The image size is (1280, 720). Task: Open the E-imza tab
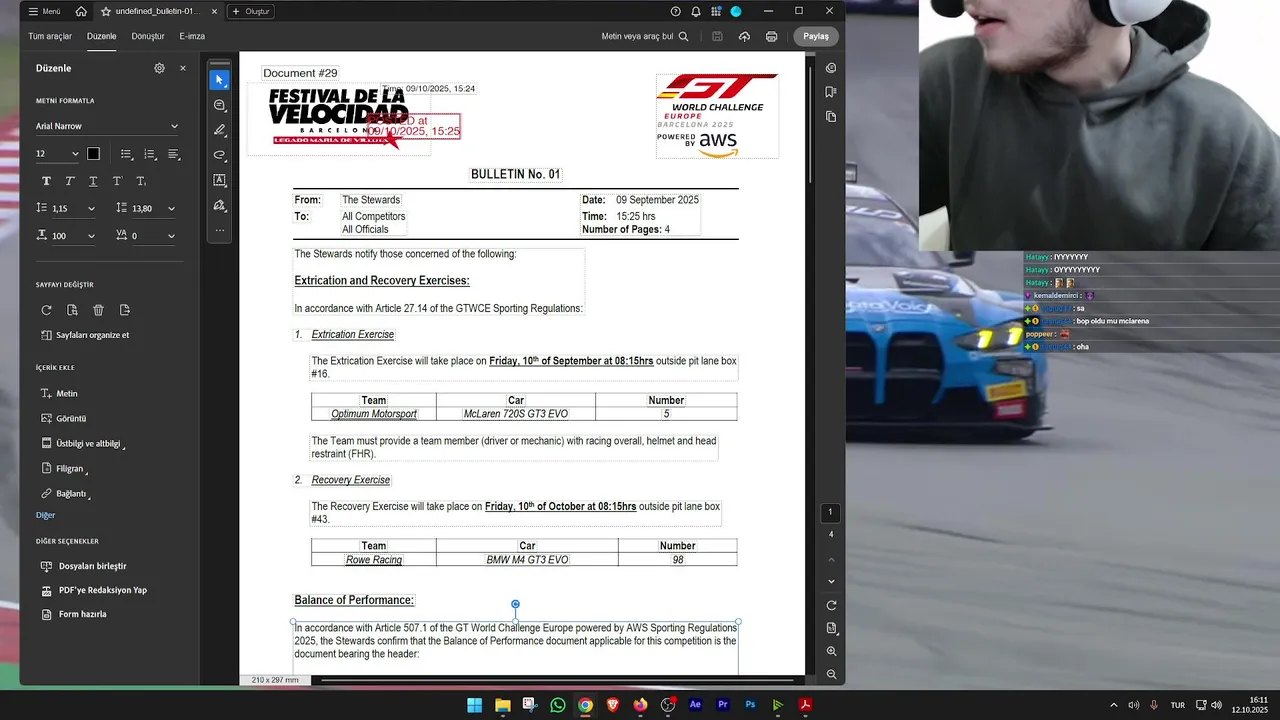(x=192, y=36)
